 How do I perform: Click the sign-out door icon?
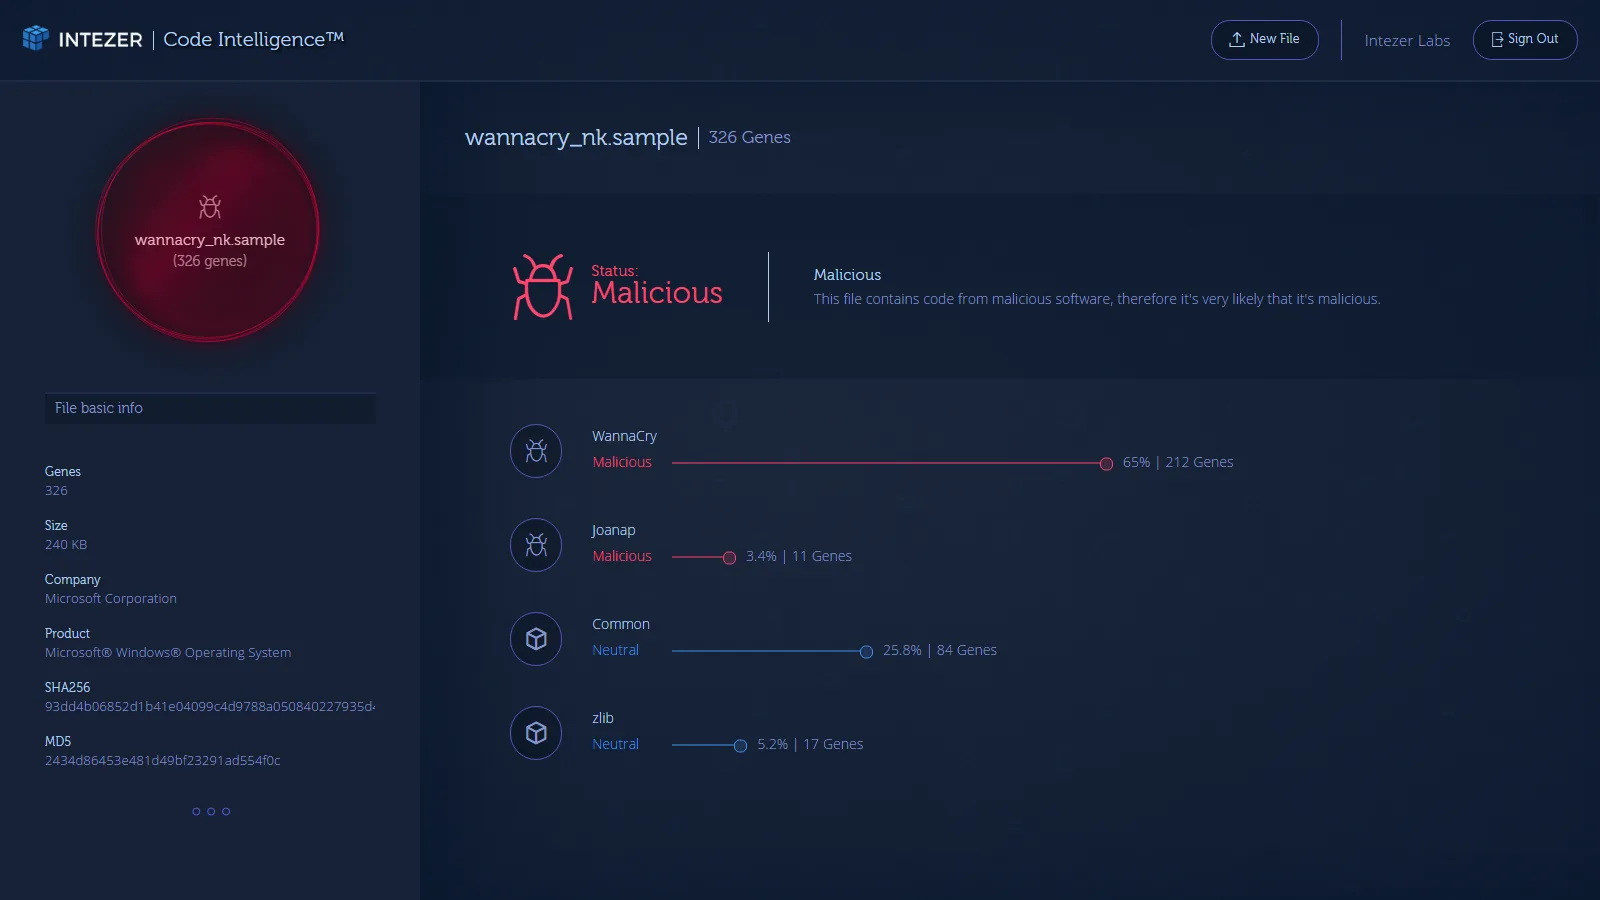(x=1497, y=39)
